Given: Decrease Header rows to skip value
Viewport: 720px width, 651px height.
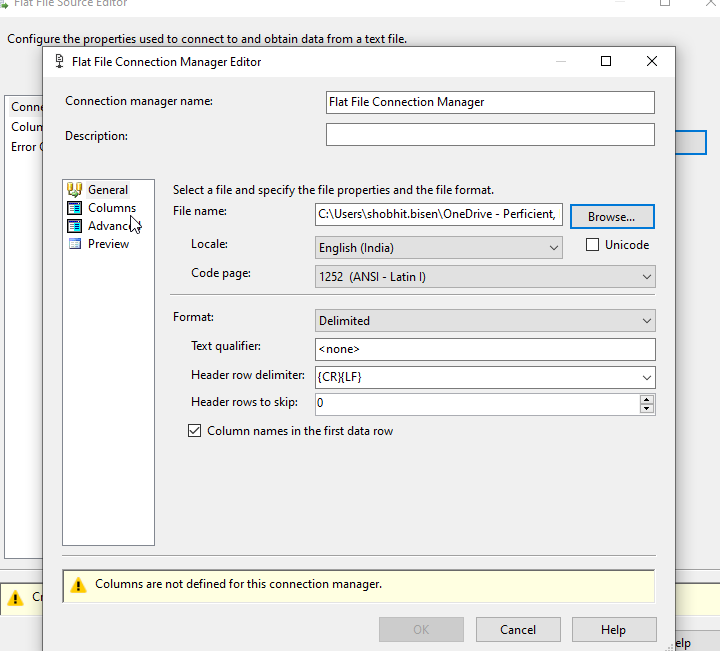Looking at the screenshot, I should pos(647,409).
